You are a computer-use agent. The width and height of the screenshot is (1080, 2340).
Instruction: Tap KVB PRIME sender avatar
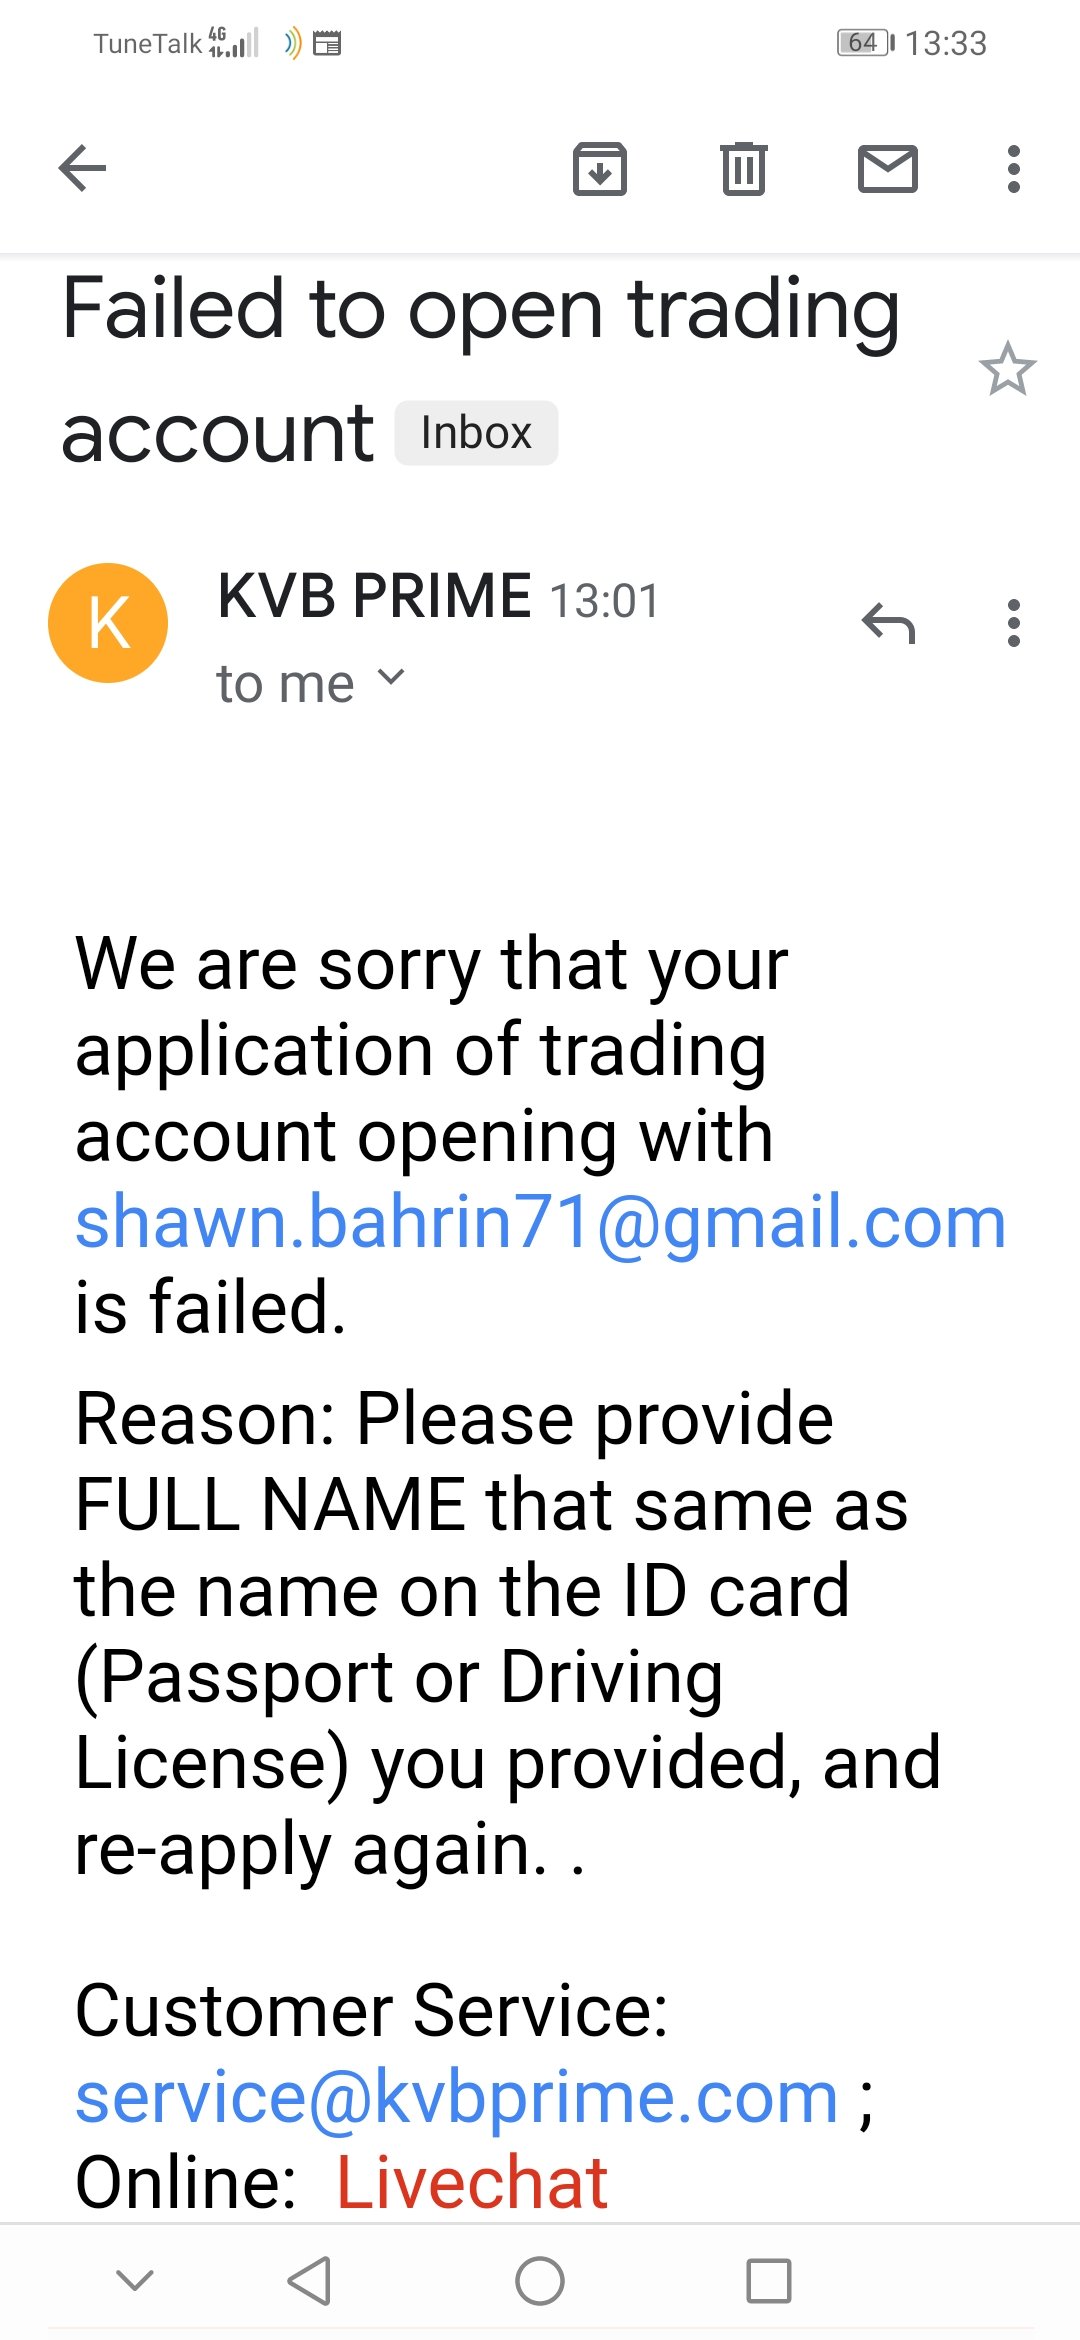coord(108,623)
